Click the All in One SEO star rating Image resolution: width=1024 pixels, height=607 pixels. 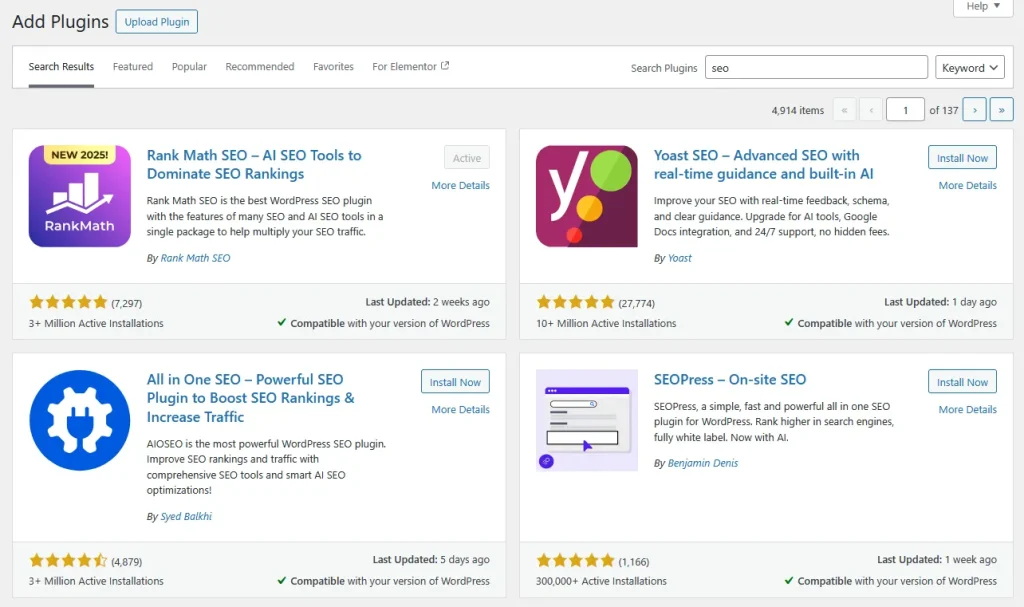point(68,560)
